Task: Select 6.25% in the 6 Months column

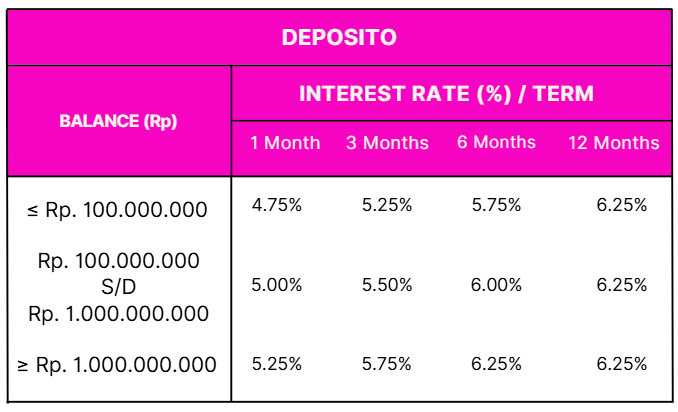Action: point(496,364)
